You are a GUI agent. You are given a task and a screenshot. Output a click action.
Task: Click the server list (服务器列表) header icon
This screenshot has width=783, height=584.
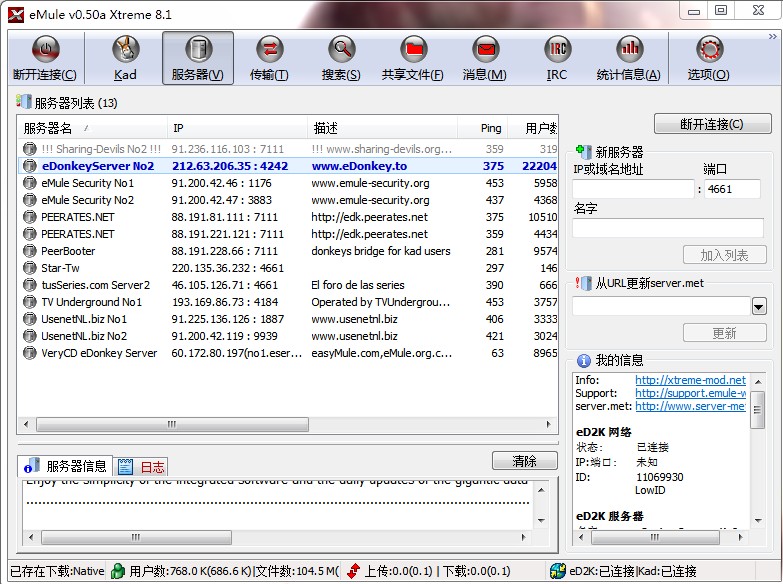(x=23, y=101)
